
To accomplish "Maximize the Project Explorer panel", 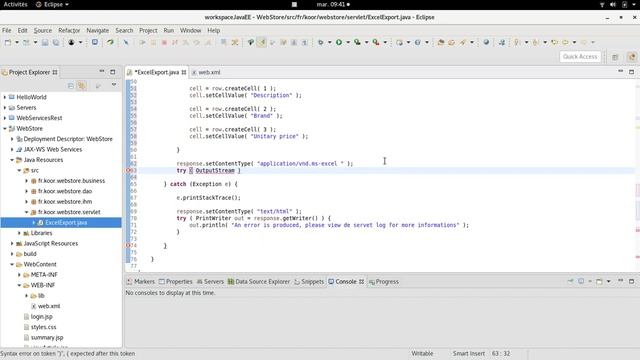I will click(113, 72).
